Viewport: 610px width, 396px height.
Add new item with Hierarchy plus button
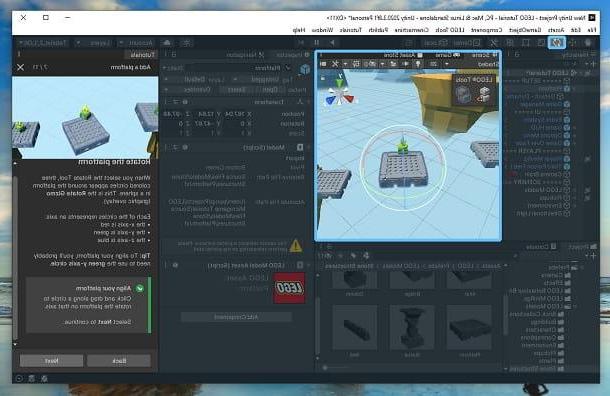pos(592,63)
